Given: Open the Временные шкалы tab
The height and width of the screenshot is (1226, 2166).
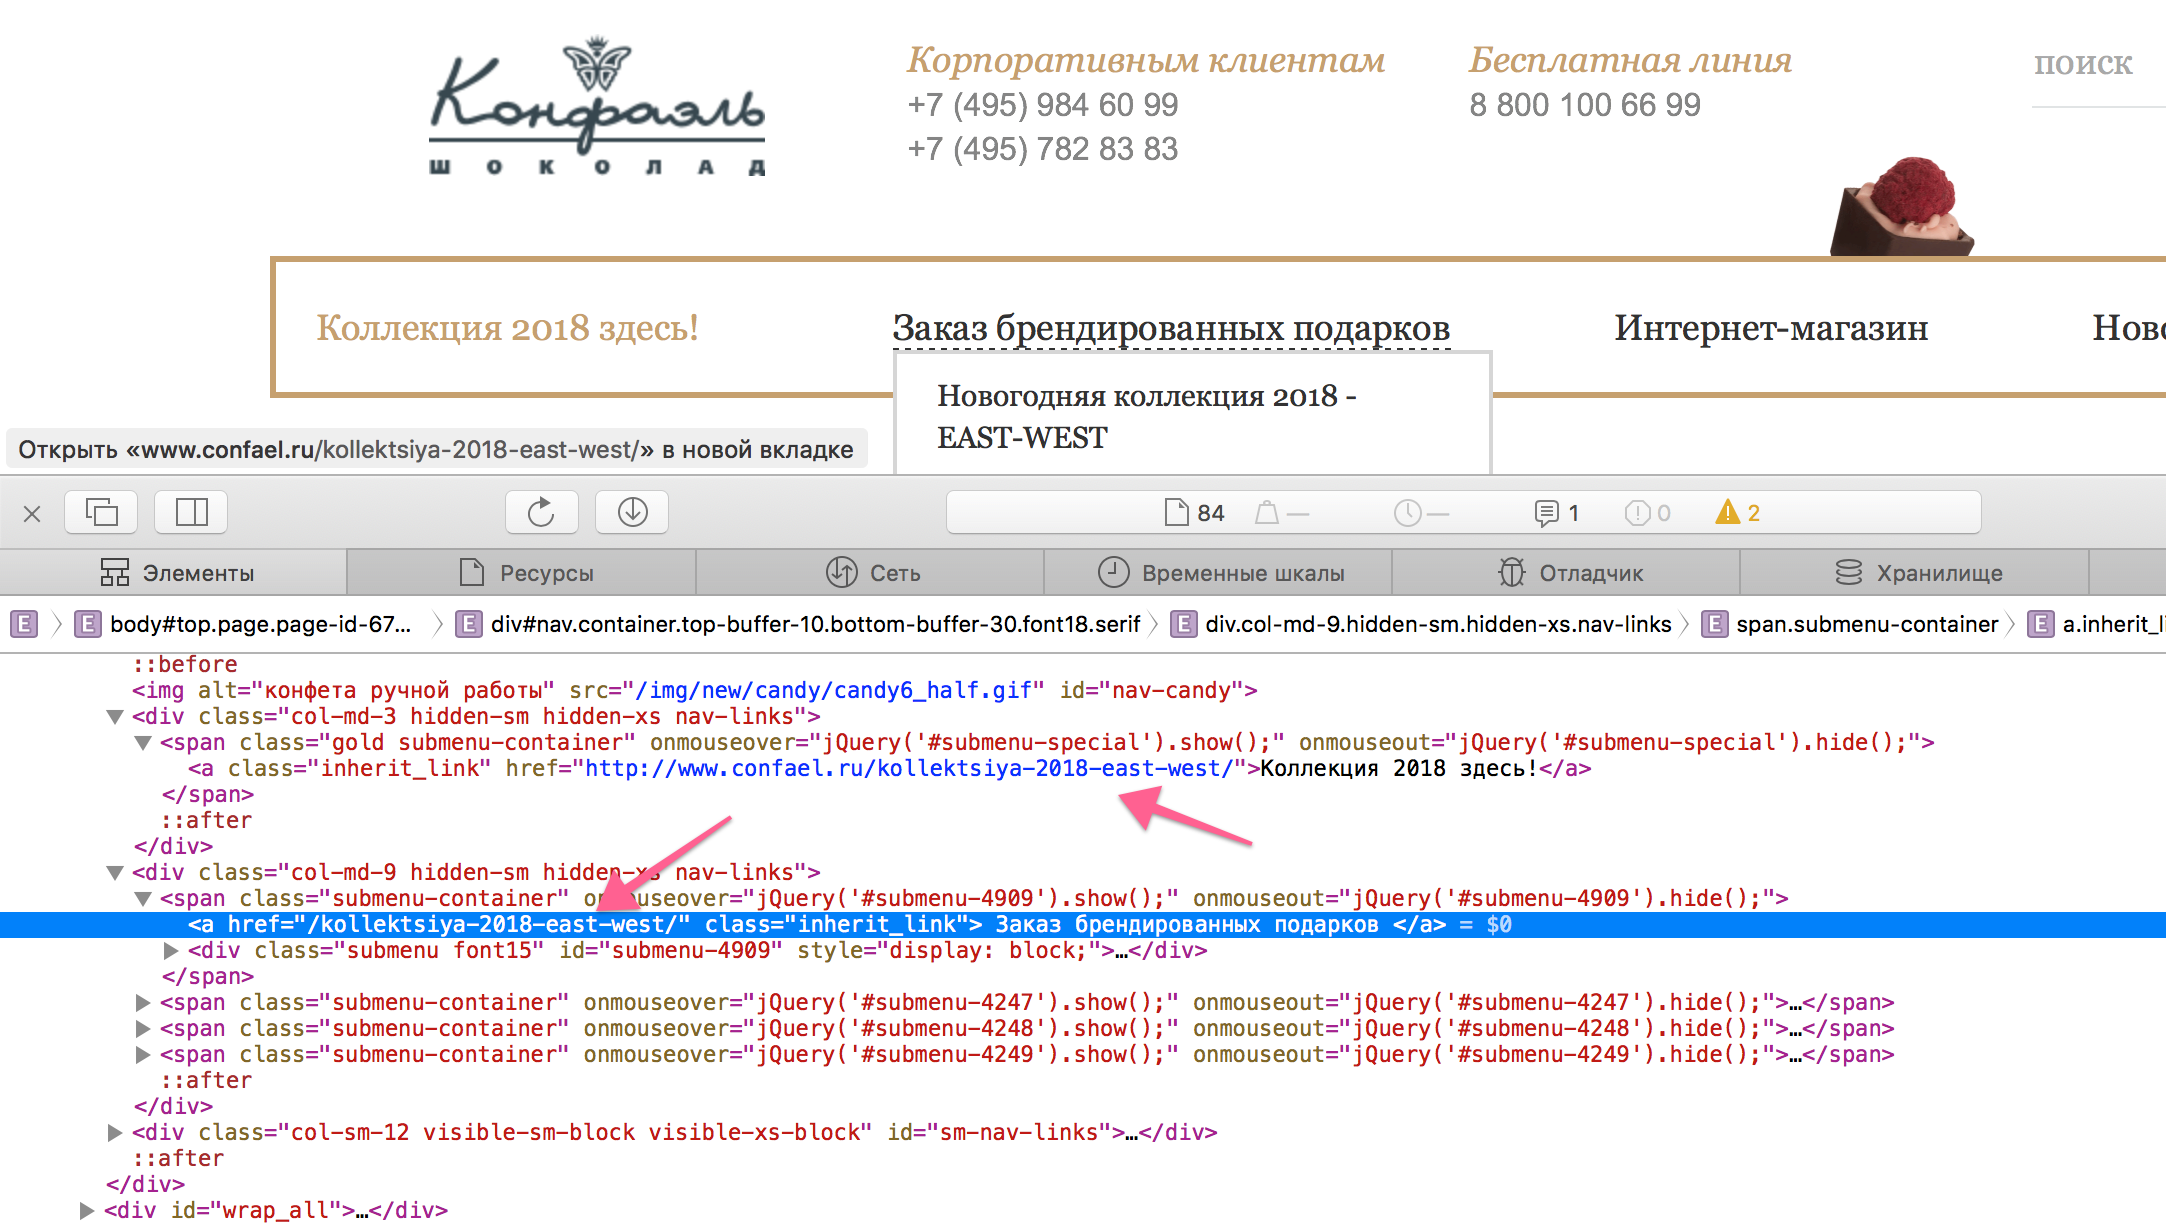Looking at the screenshot, I should 1218,573.
